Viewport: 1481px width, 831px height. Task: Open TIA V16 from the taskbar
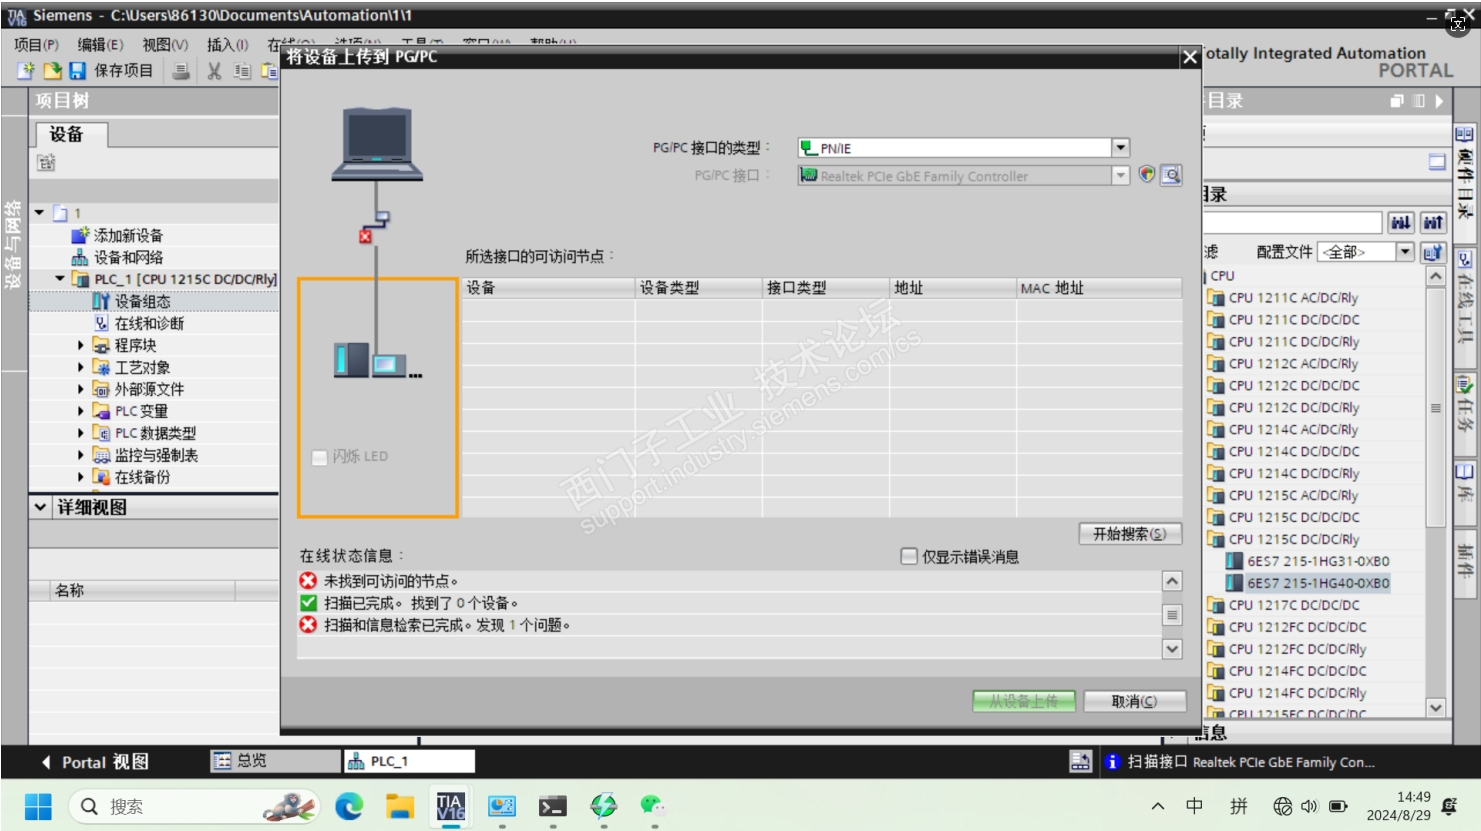point(450,806)
